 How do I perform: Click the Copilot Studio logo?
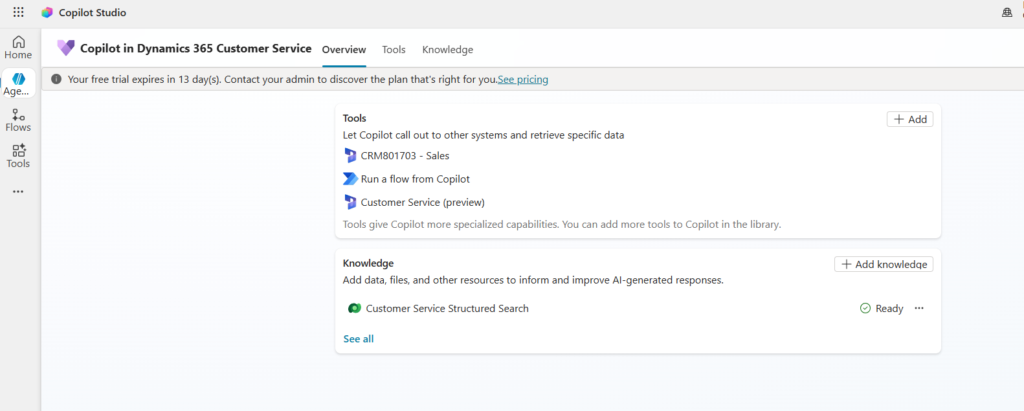click(x=47, y=13)
